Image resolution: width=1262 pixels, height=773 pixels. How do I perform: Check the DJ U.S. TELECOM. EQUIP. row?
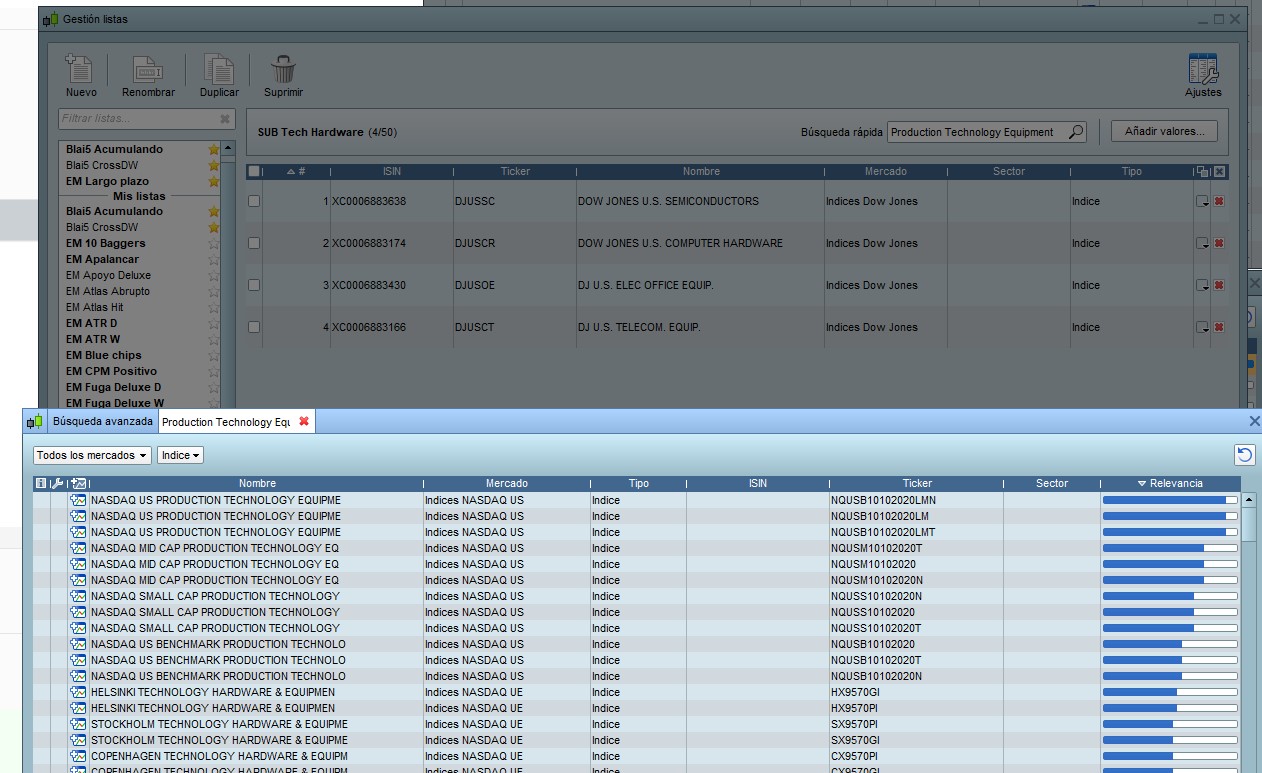[x=254, y=327]
